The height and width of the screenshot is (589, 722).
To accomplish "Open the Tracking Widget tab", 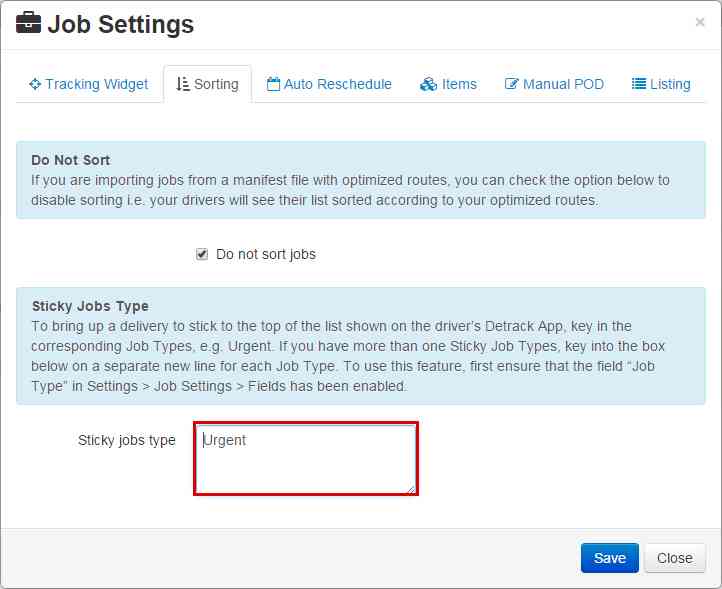I will [x=96, y=85].
